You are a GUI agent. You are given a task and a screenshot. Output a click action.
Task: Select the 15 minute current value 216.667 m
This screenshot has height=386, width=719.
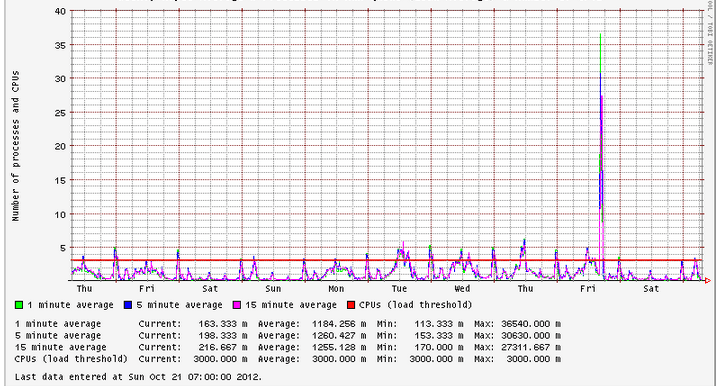point(222,347)
